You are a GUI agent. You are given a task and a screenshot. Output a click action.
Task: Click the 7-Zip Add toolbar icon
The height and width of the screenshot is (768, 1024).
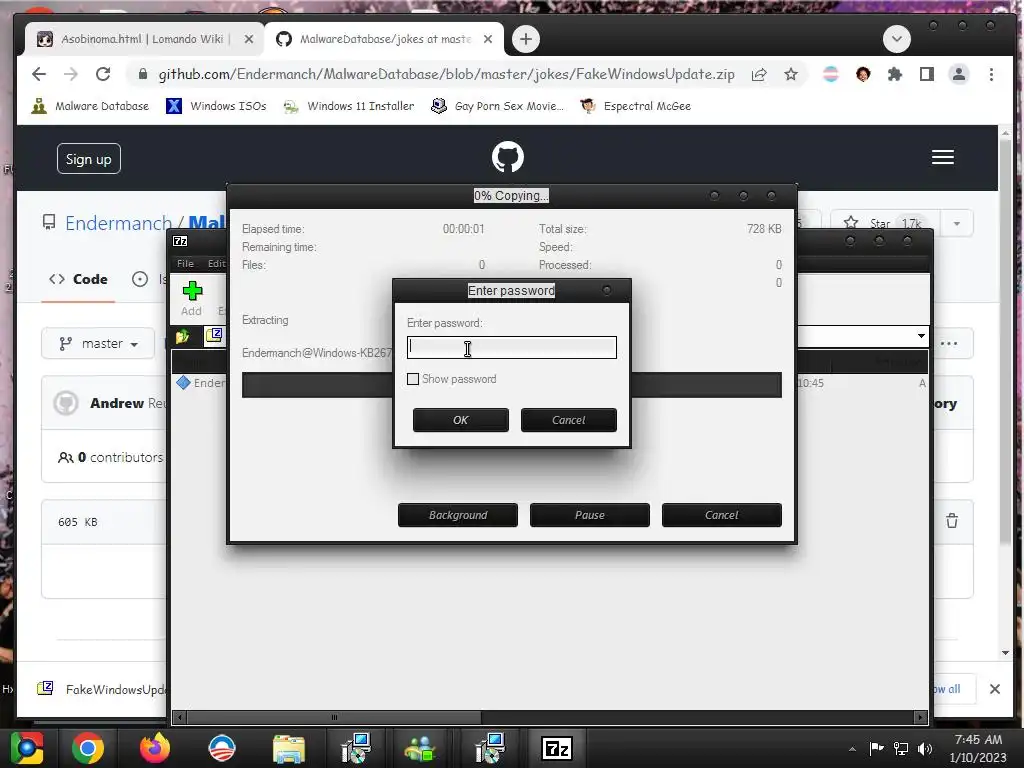coord(191,298)
